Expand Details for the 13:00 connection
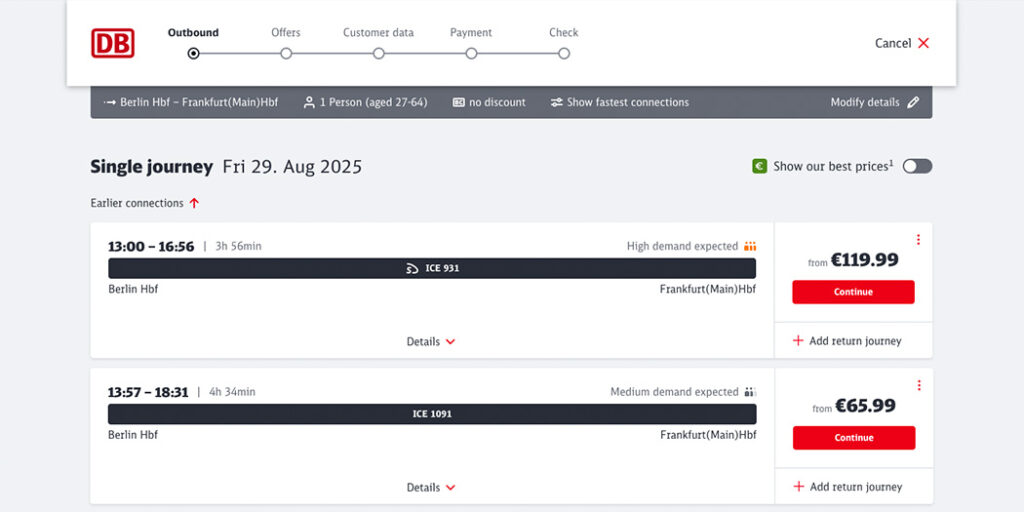 (x=431, y=342)
